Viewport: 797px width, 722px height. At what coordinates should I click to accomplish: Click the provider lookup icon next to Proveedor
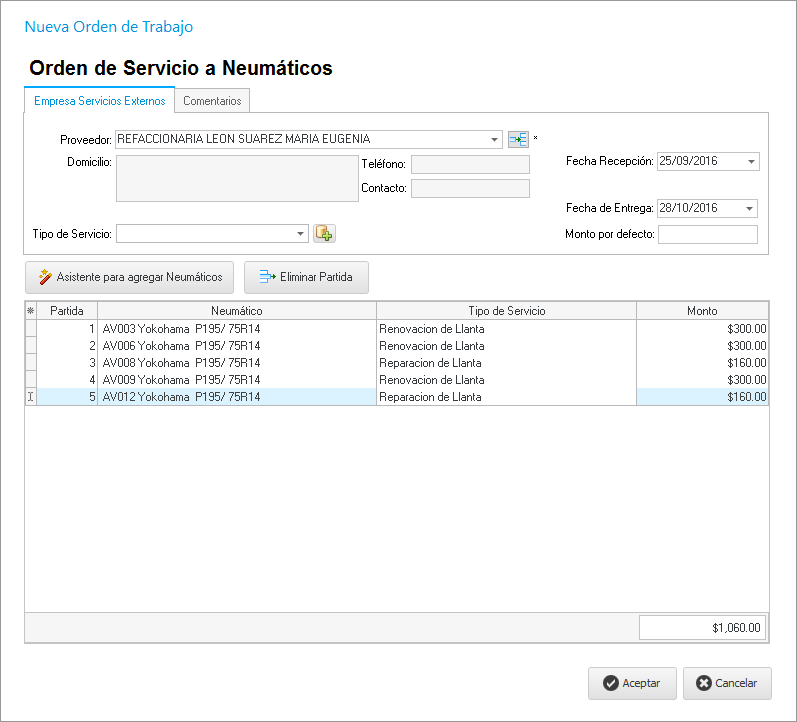518,139
